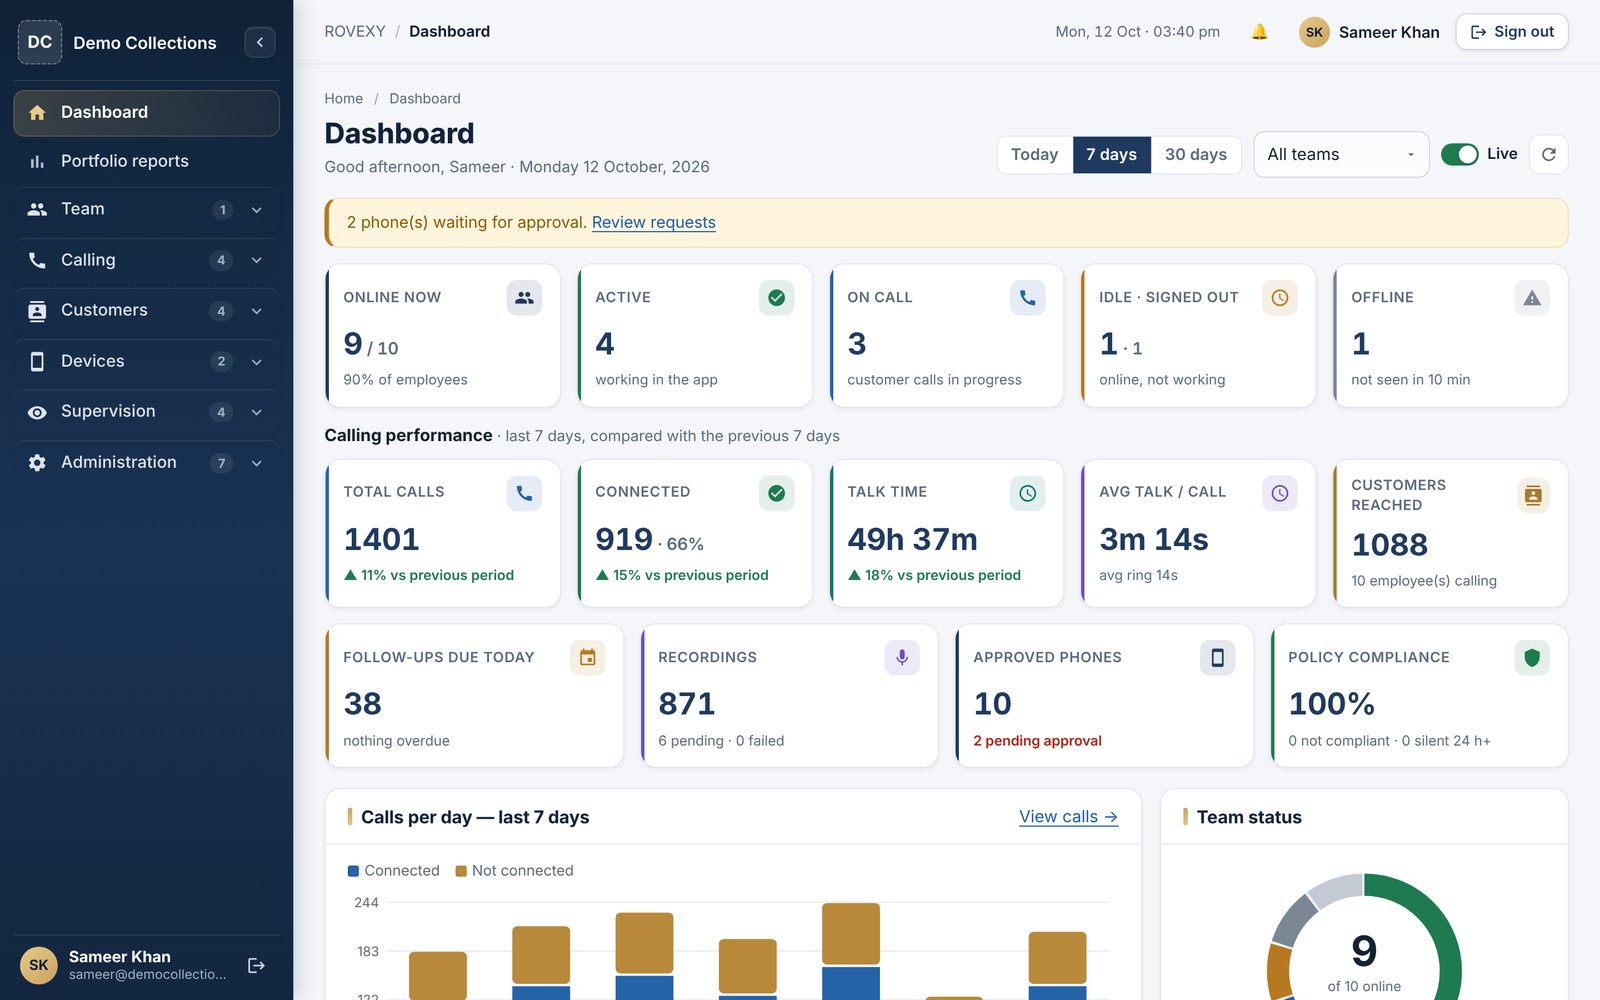The image size is (1600, 1000).
Task: Click the DC Demo Collections logo
Action: [40, 42]
